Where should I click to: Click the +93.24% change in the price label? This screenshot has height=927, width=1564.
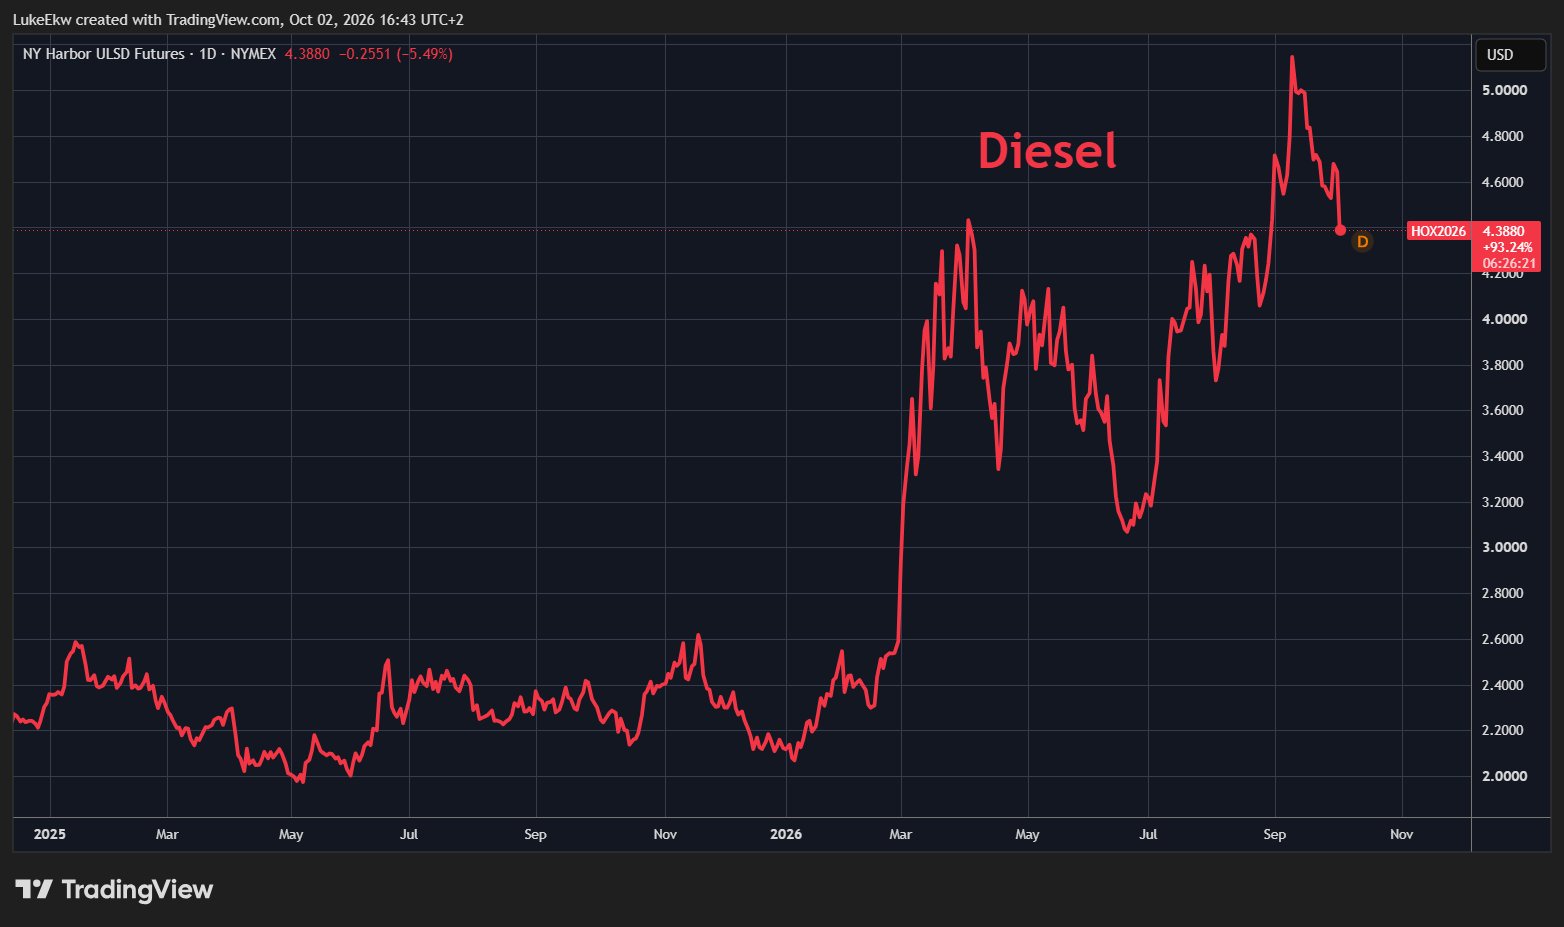pyautogui.click(x=1507, y=247)
